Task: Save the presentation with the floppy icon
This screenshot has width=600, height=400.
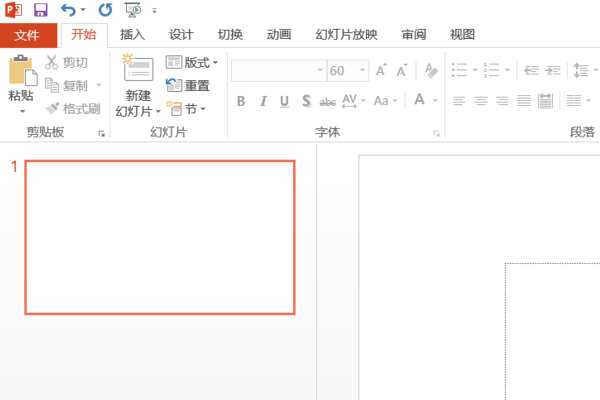Action: click(x=41, y=10)
